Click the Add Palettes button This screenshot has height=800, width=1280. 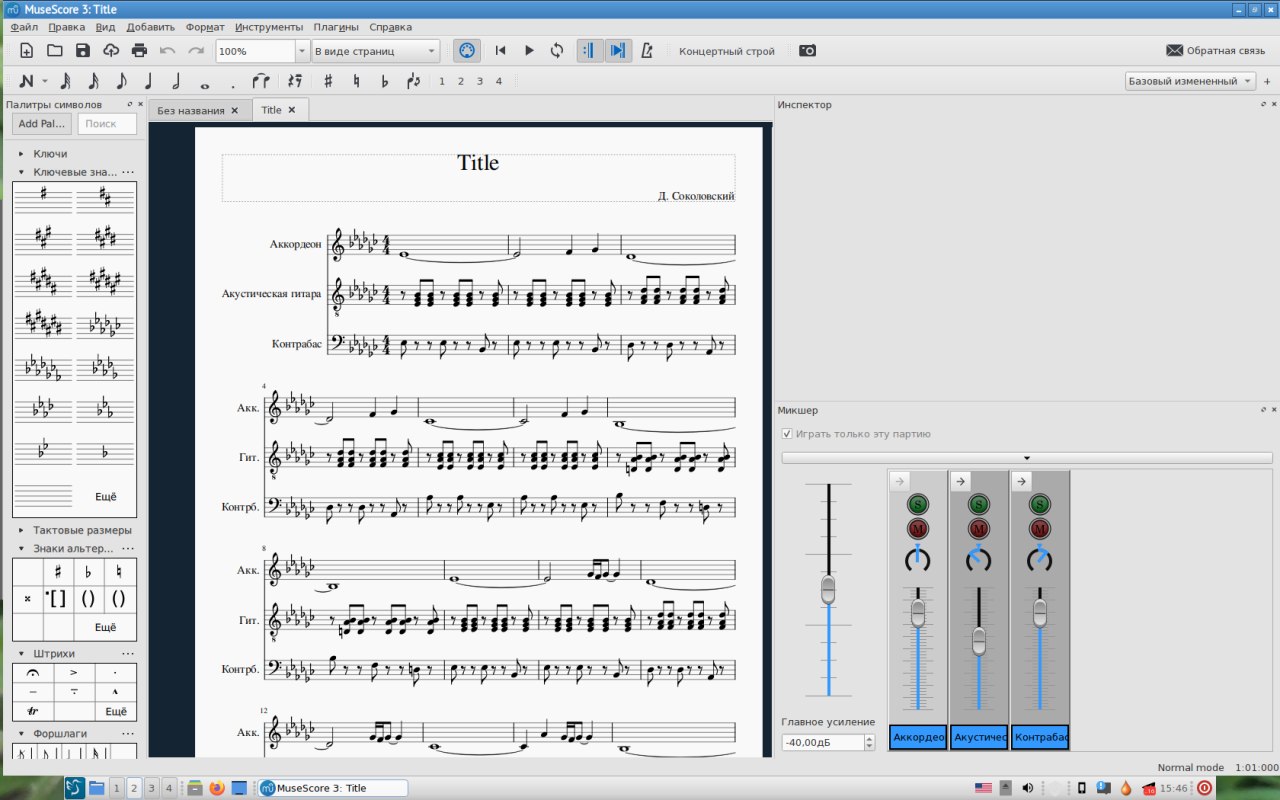pos(42,124)
